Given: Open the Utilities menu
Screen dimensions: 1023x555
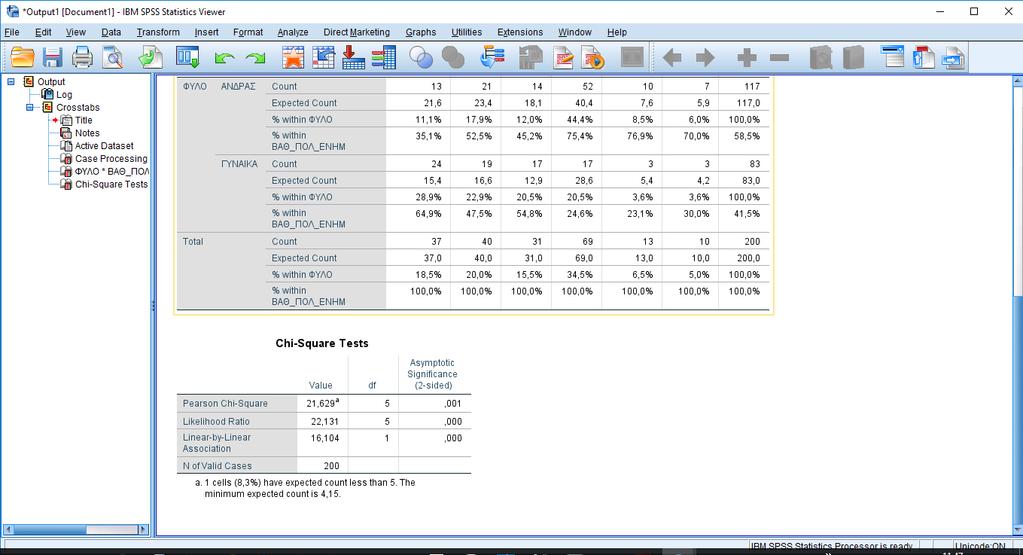Looking at the screenshot, I should [x=466, y=32].
